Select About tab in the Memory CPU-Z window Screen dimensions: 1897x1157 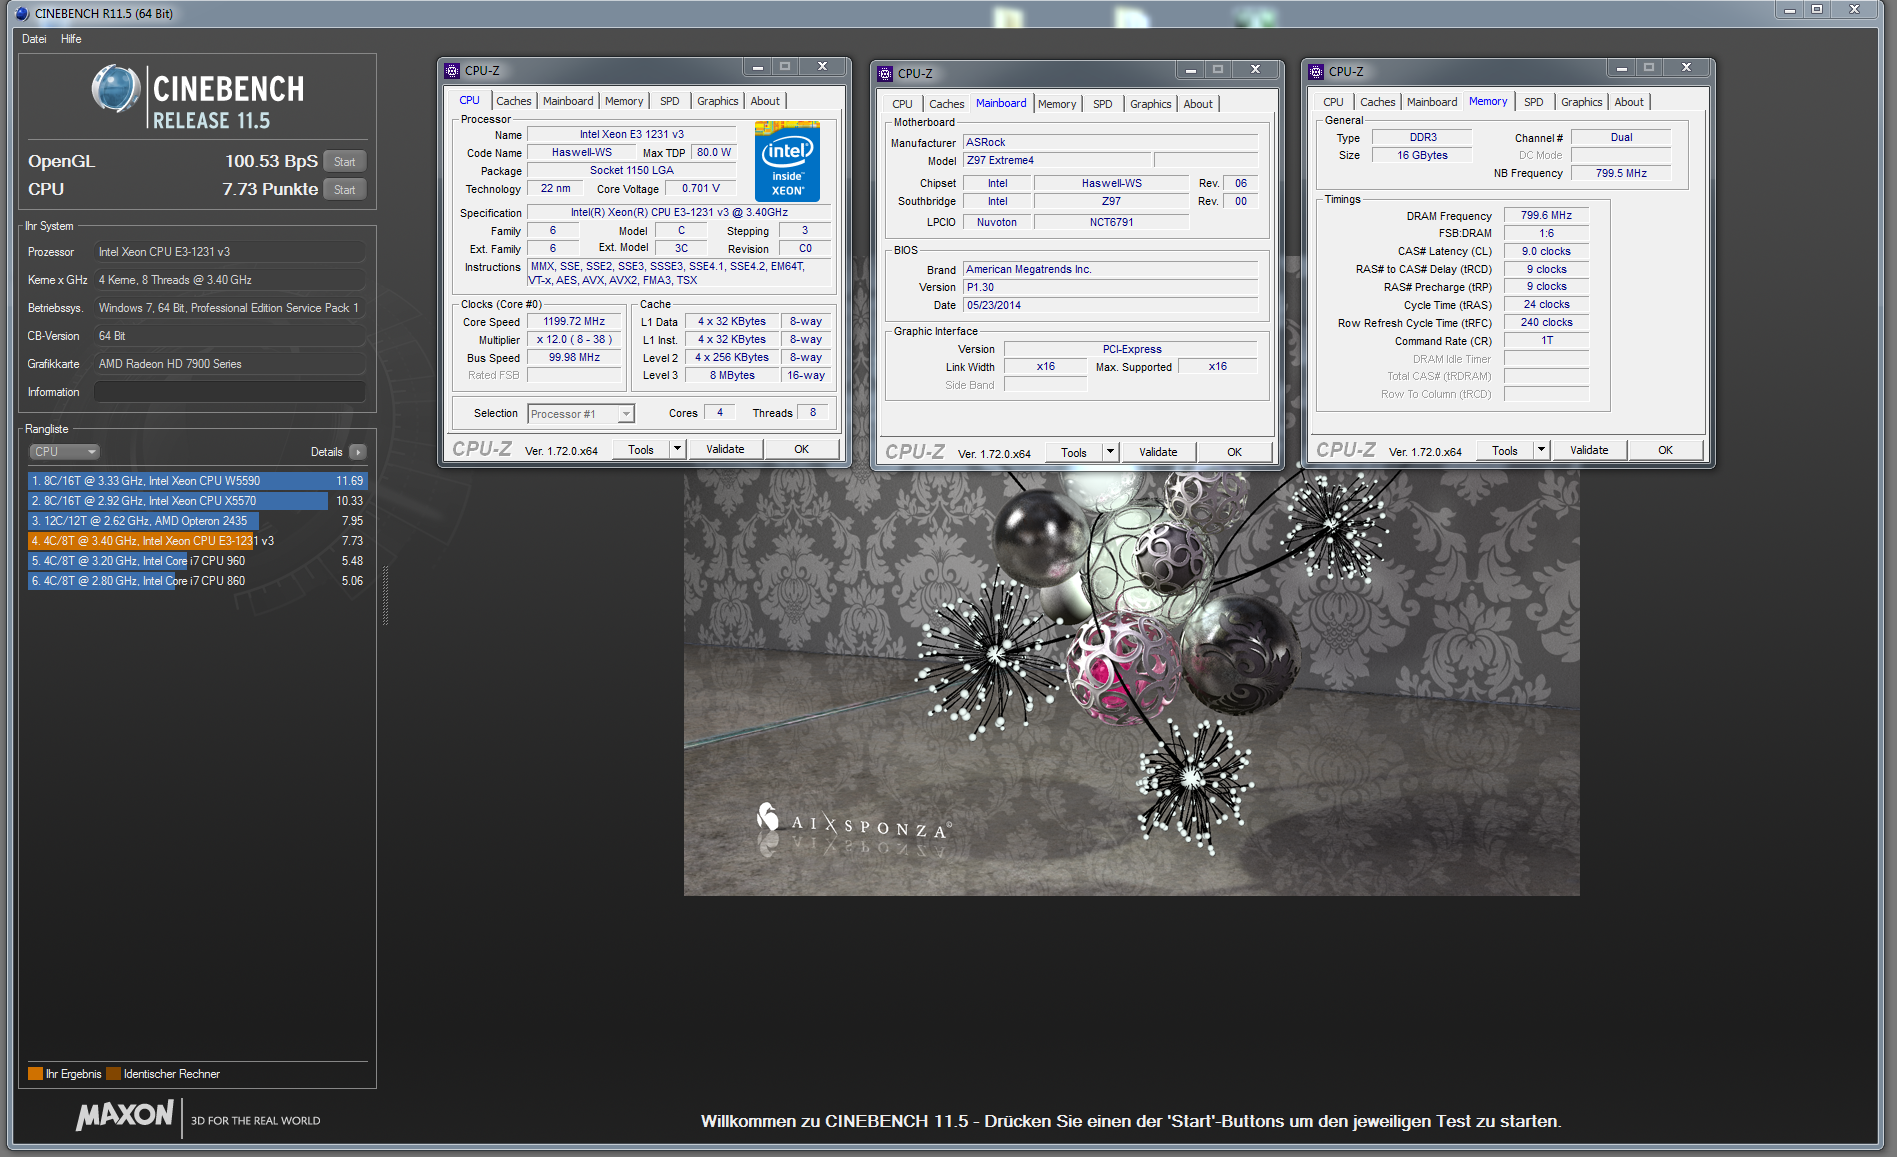[1629, 102]
